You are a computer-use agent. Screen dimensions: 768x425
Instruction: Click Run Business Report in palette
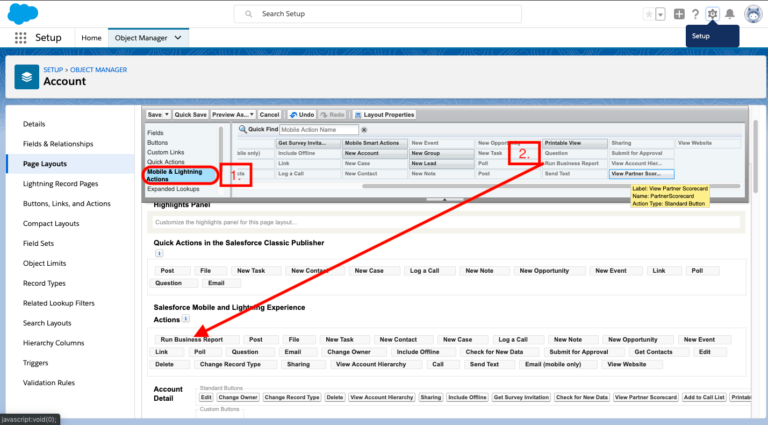pos(574,164)
